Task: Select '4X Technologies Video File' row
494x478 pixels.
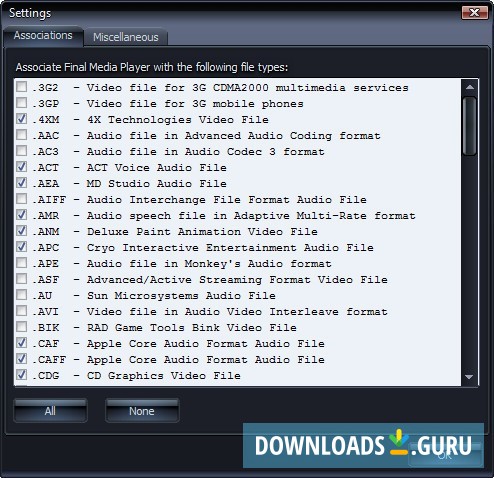Action: click(x=178, y=120)
